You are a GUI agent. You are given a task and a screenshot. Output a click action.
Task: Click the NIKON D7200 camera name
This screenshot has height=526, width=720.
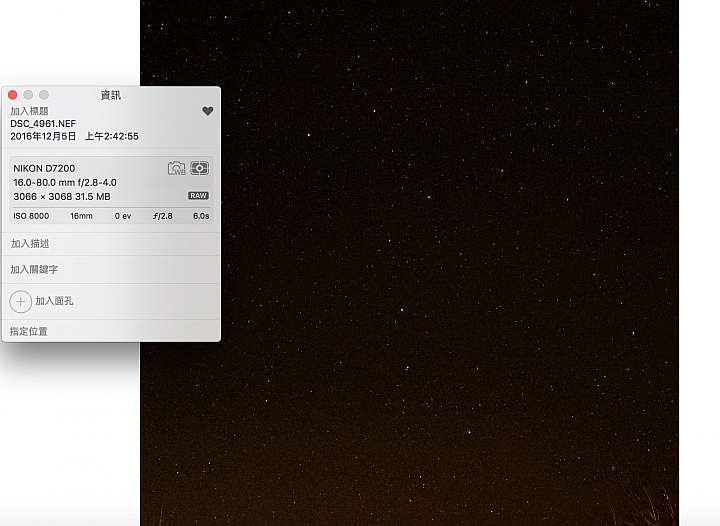point(44,168)
